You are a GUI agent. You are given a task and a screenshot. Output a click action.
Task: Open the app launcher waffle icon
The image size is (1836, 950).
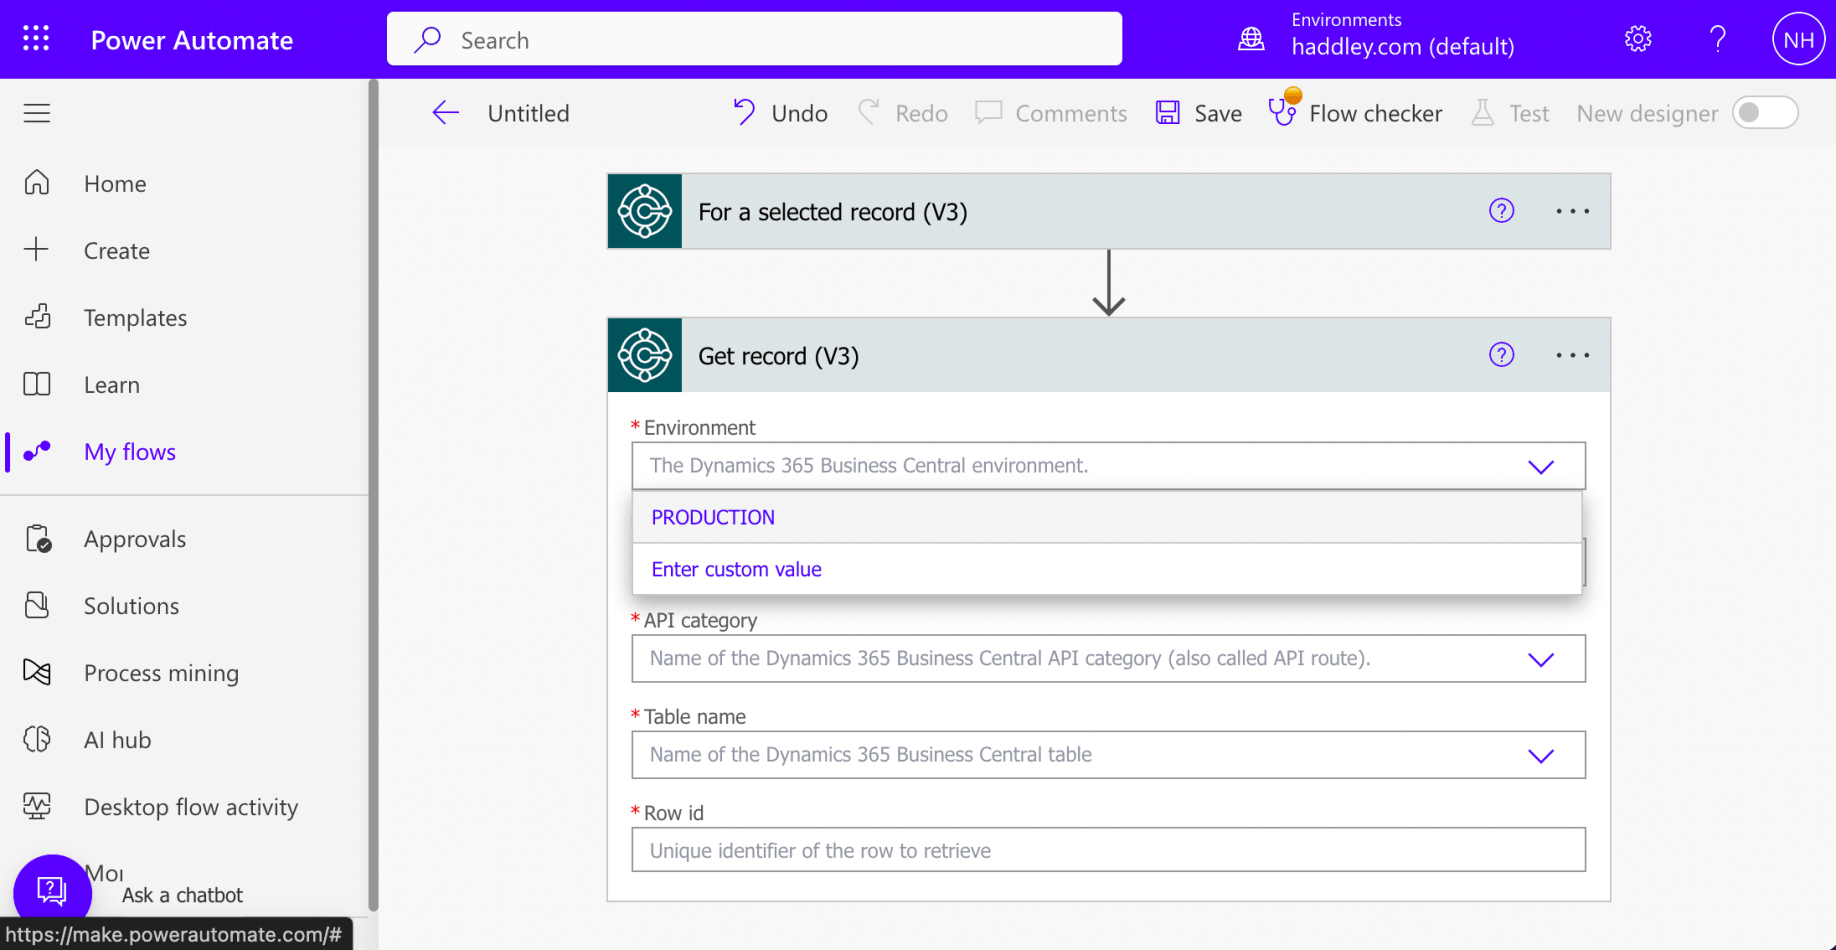click(x=36, y=39)
